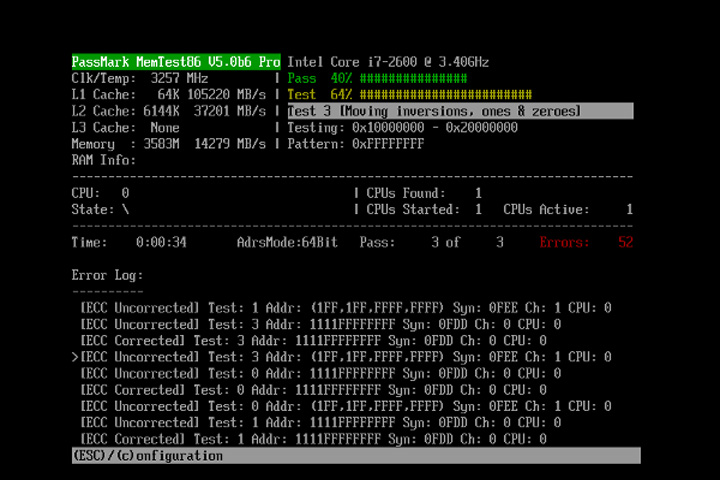
Task: Select the highlighted '>' ECC Uncorrected Test: 3 row
Action: point(342,357)
